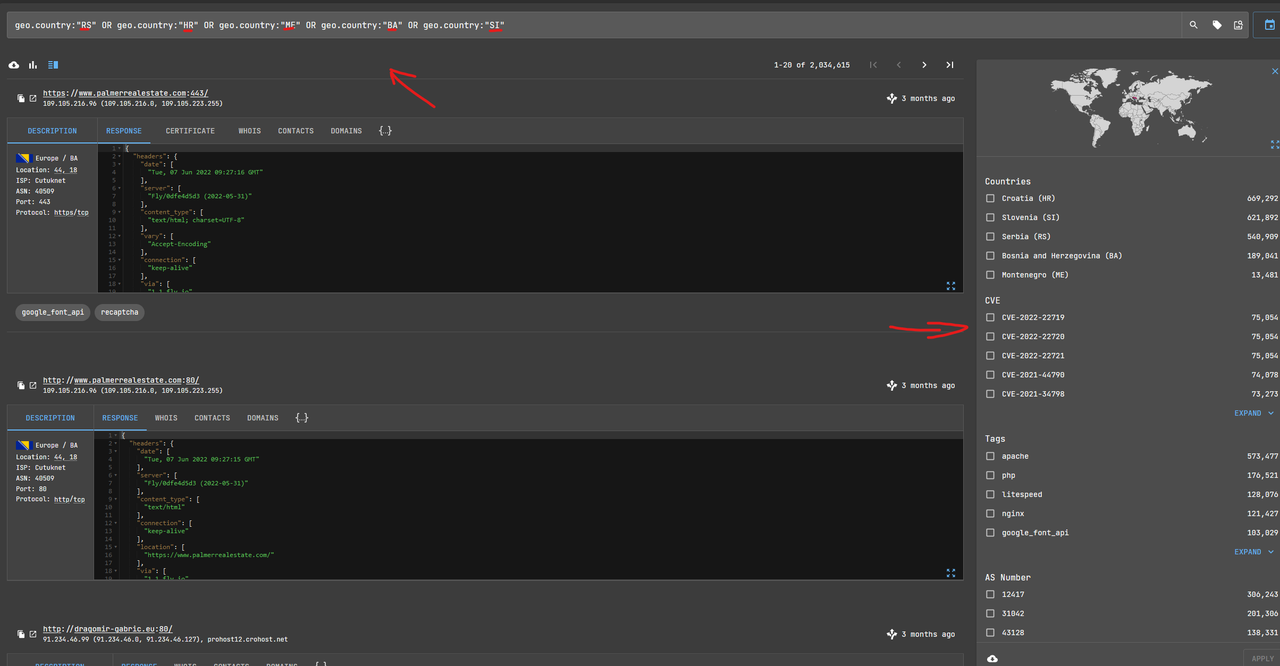Viewport: 1280px width, 666px height.
Task: Open raw JSON tab for first result
Action: [x=385, y=131]
